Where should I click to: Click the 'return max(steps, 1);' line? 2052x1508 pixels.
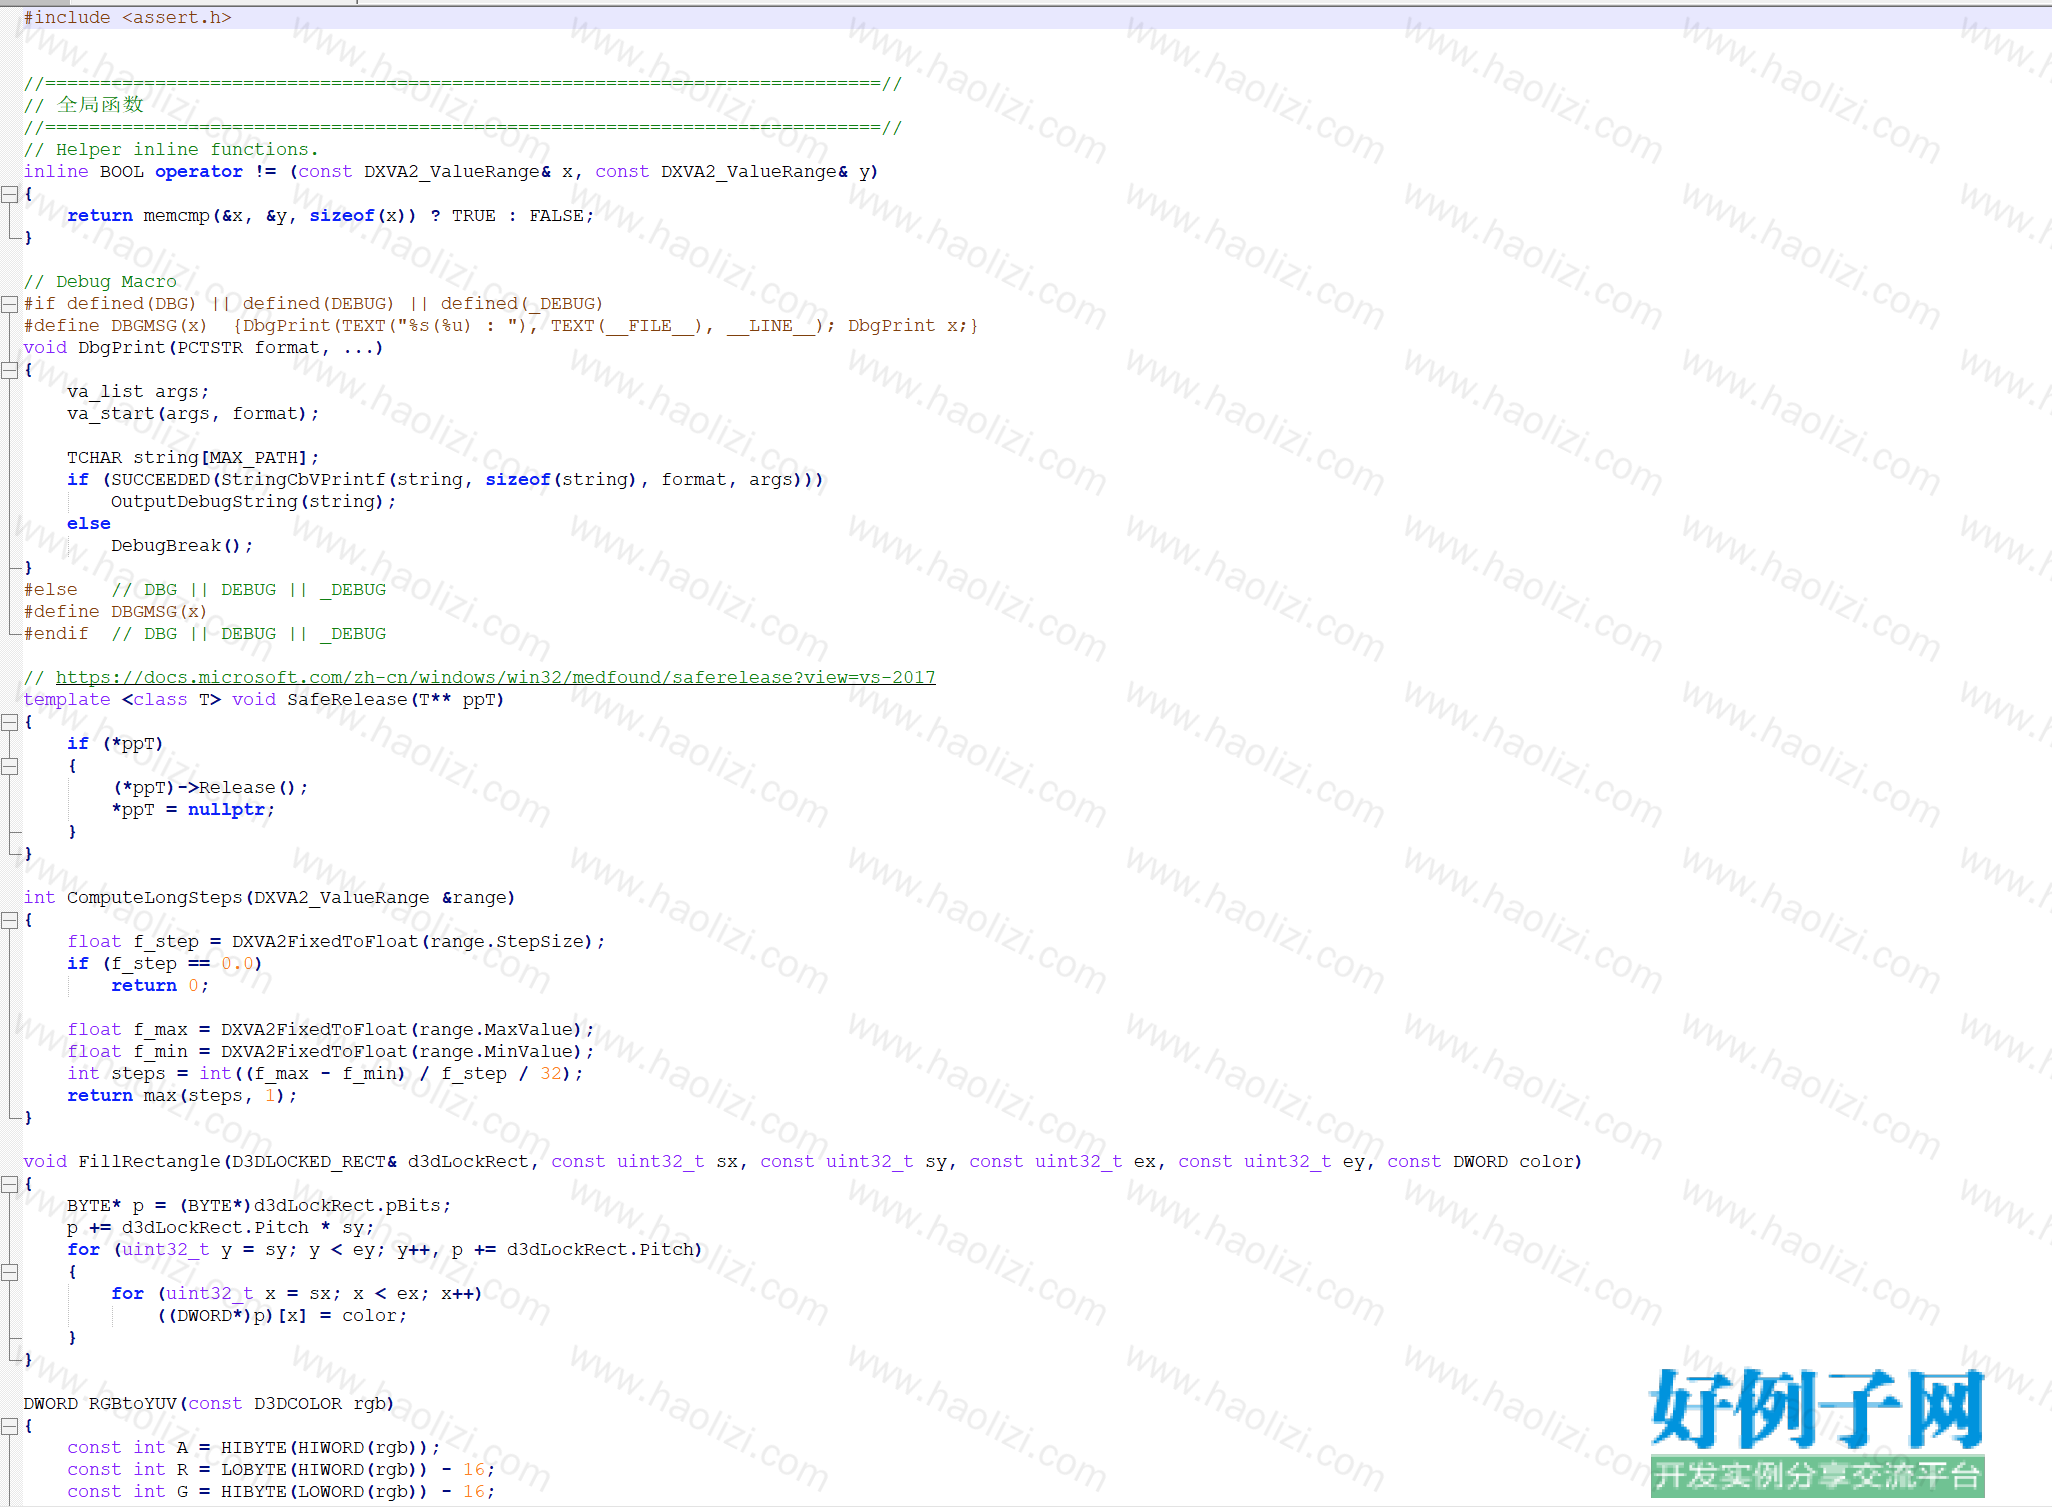tap(182, 1096)
